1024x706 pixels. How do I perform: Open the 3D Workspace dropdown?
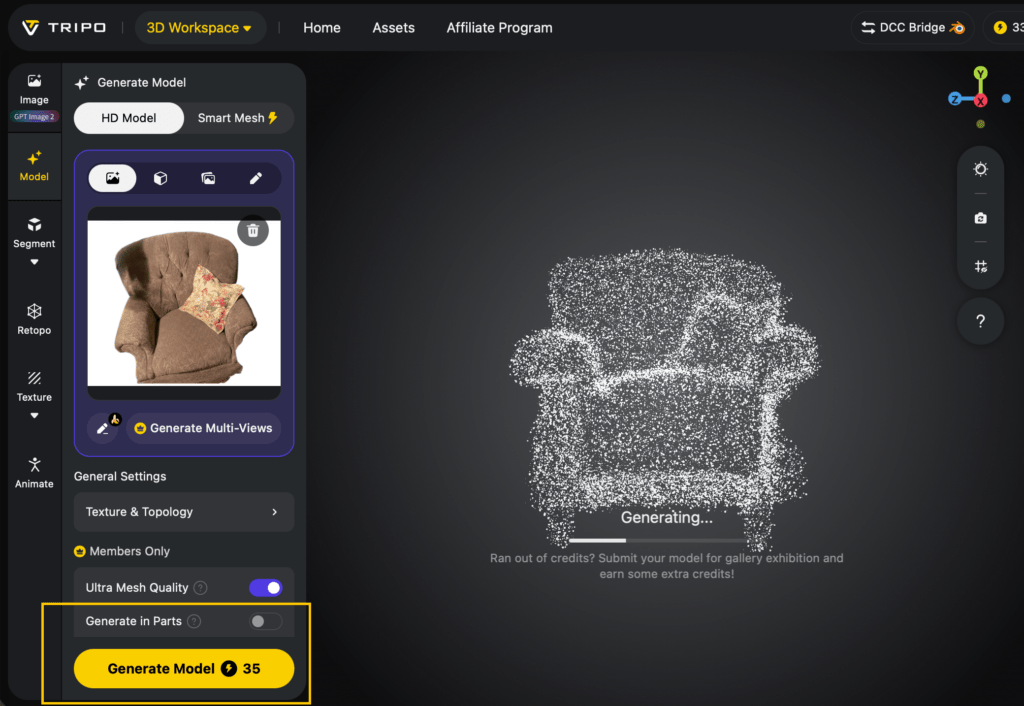[x=200, y=27]
